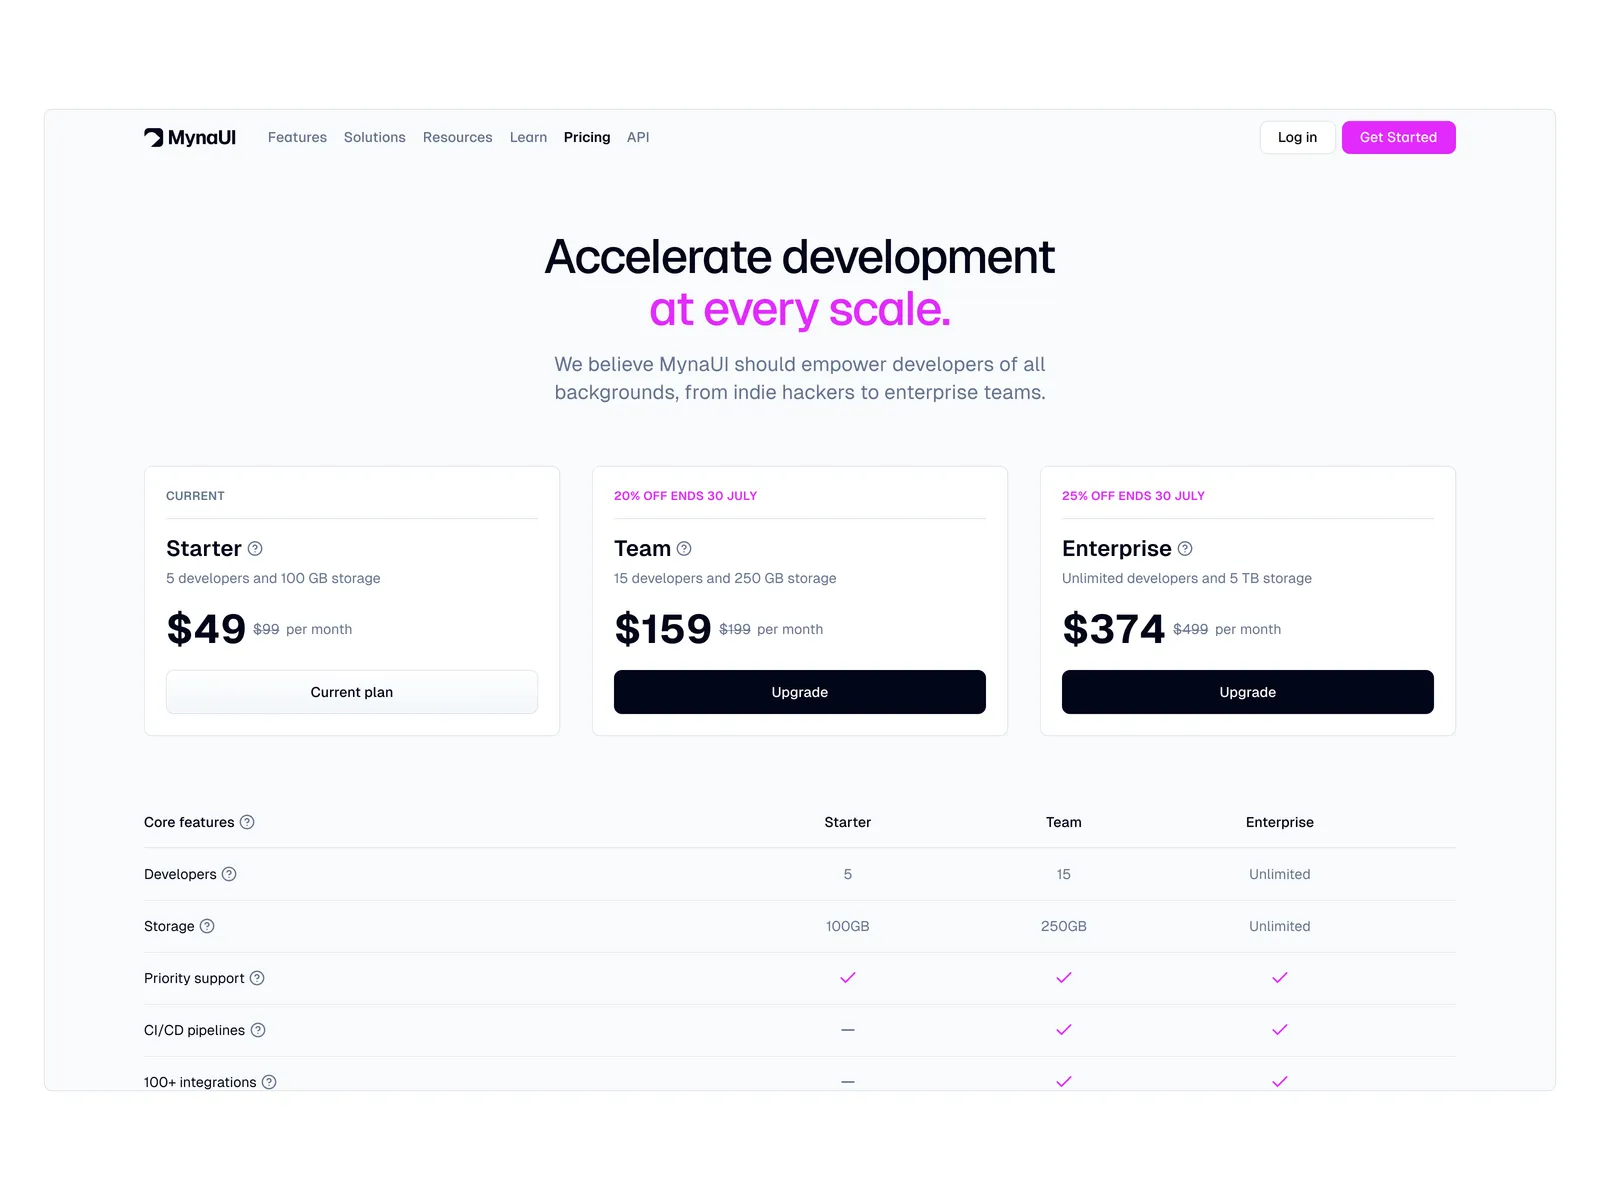Upgrade to the Enterprise plan

pyautogui.click(x=1247, y=692)
